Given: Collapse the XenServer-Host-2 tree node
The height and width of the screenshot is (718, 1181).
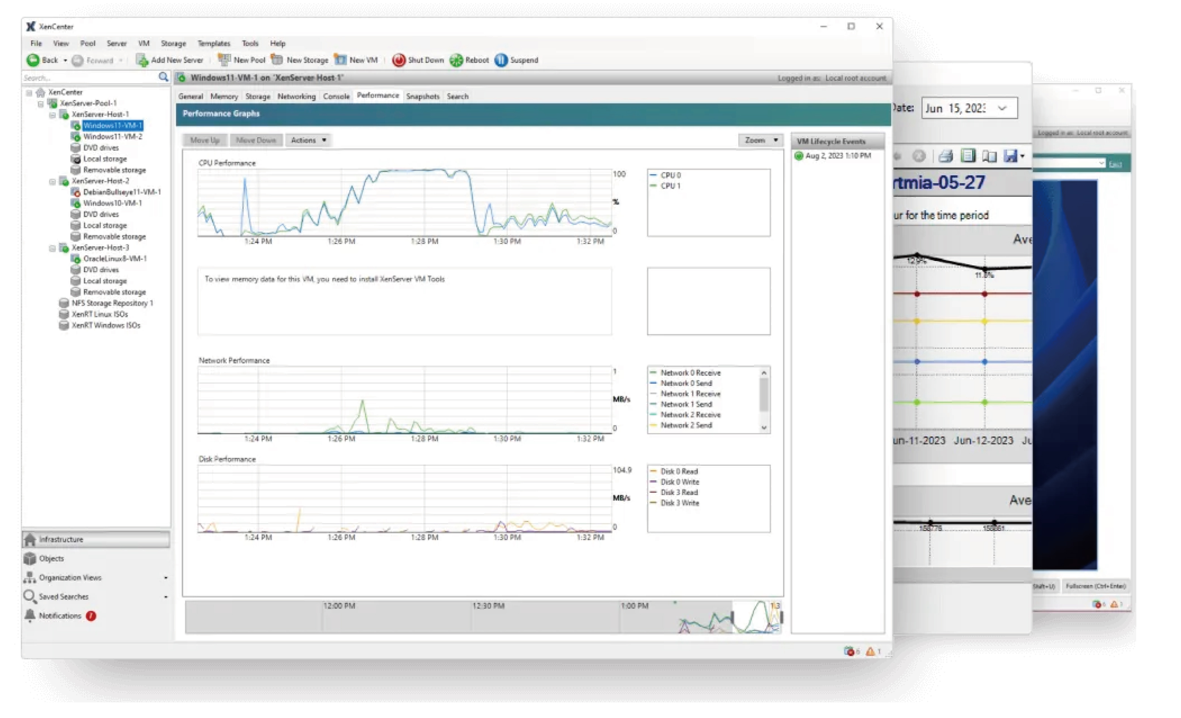Looking at the screenshot, I should click(52, 181).
